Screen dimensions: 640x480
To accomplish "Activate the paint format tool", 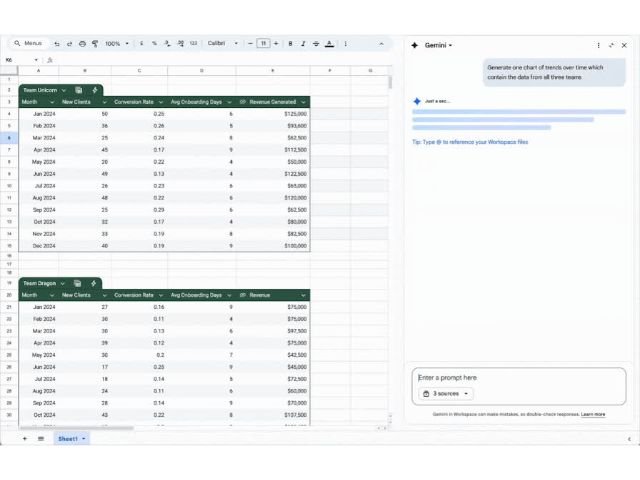I will click(x=95, y=44).
